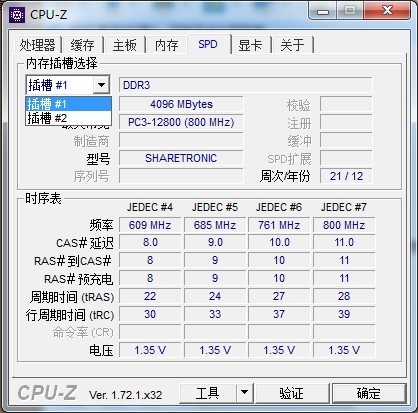The width and height of the screenshot is (418, 413).
Task: Open the 缓存 tab
Action: [x=82, y=45]
